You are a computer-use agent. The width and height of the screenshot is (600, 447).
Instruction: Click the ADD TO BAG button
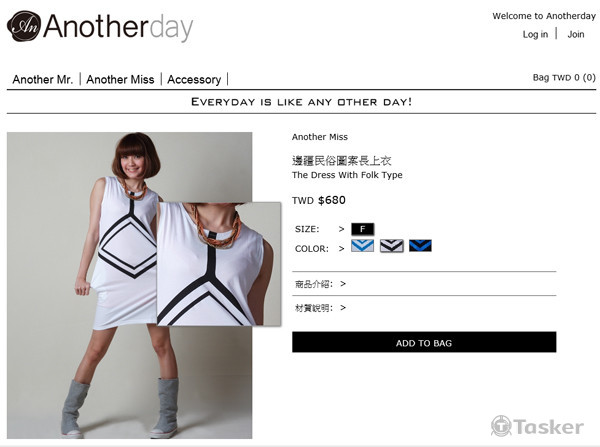coord(424,342)
